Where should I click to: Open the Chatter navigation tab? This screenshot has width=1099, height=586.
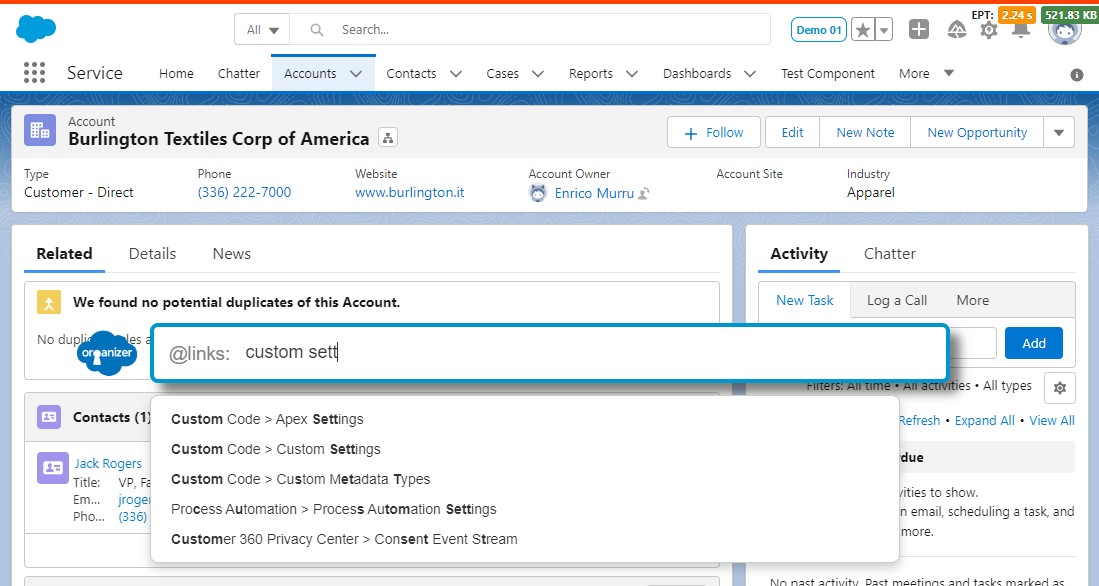[x=238, y=74]
